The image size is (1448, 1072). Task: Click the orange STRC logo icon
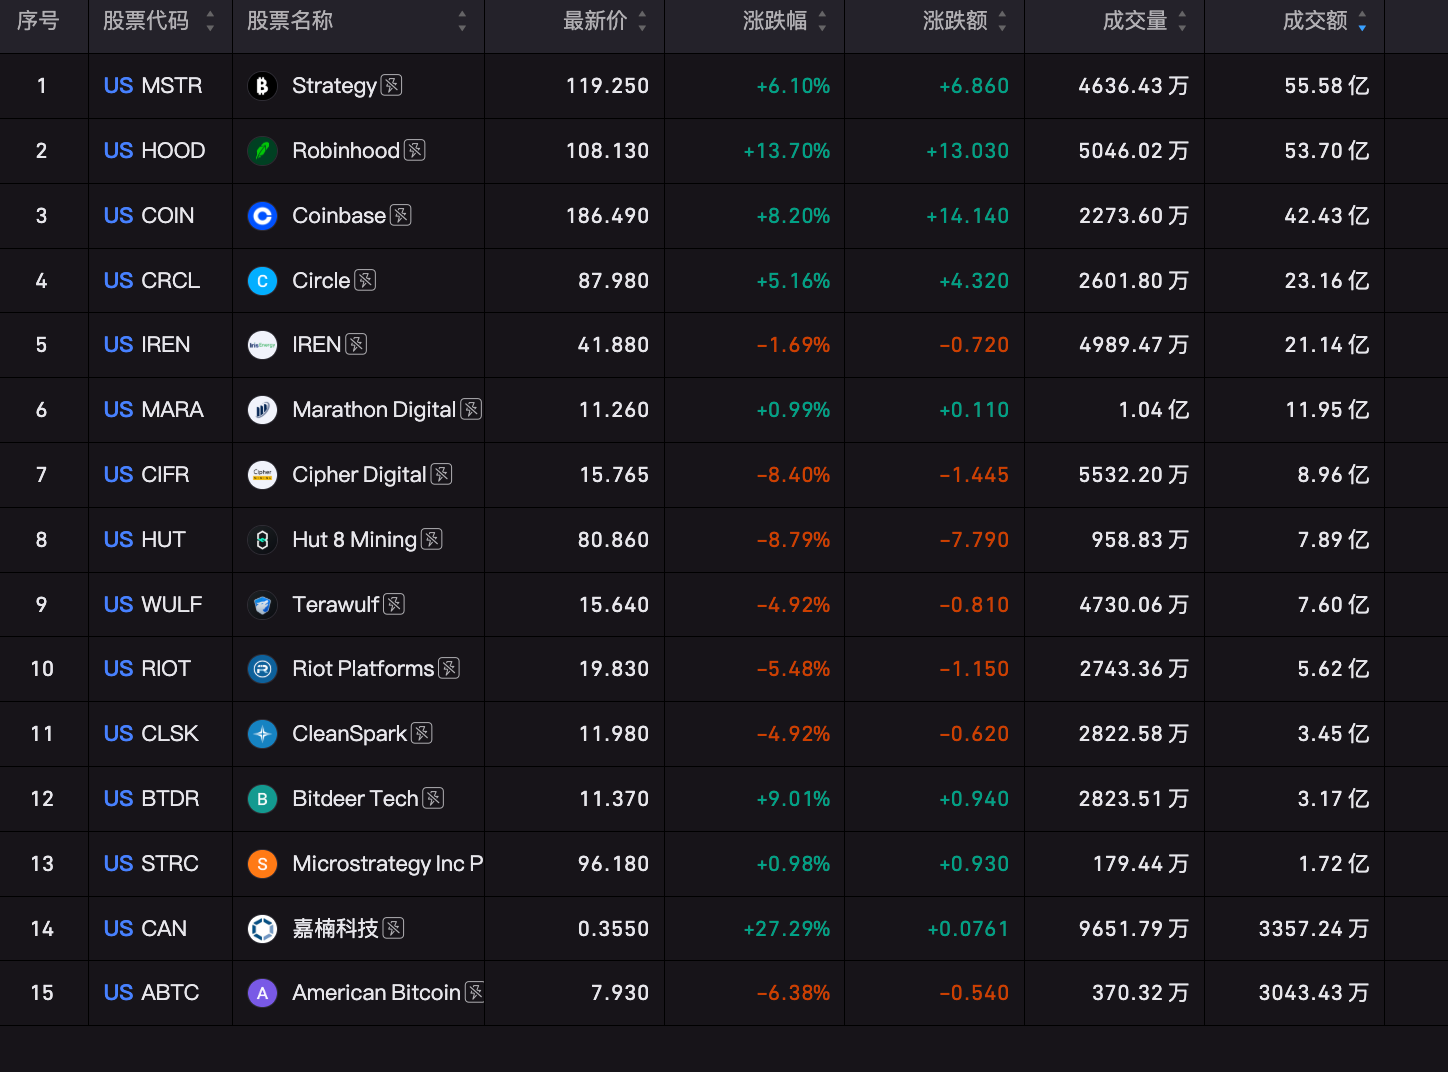point(262,864)
